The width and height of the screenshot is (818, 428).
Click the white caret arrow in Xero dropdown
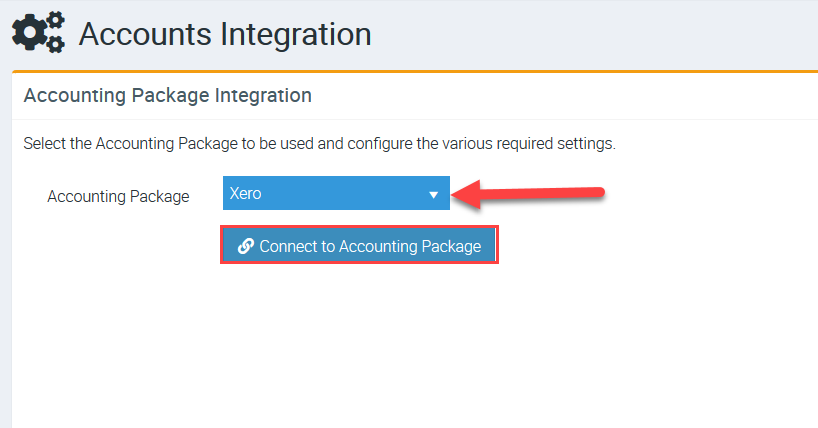click(x=434, y=195)
